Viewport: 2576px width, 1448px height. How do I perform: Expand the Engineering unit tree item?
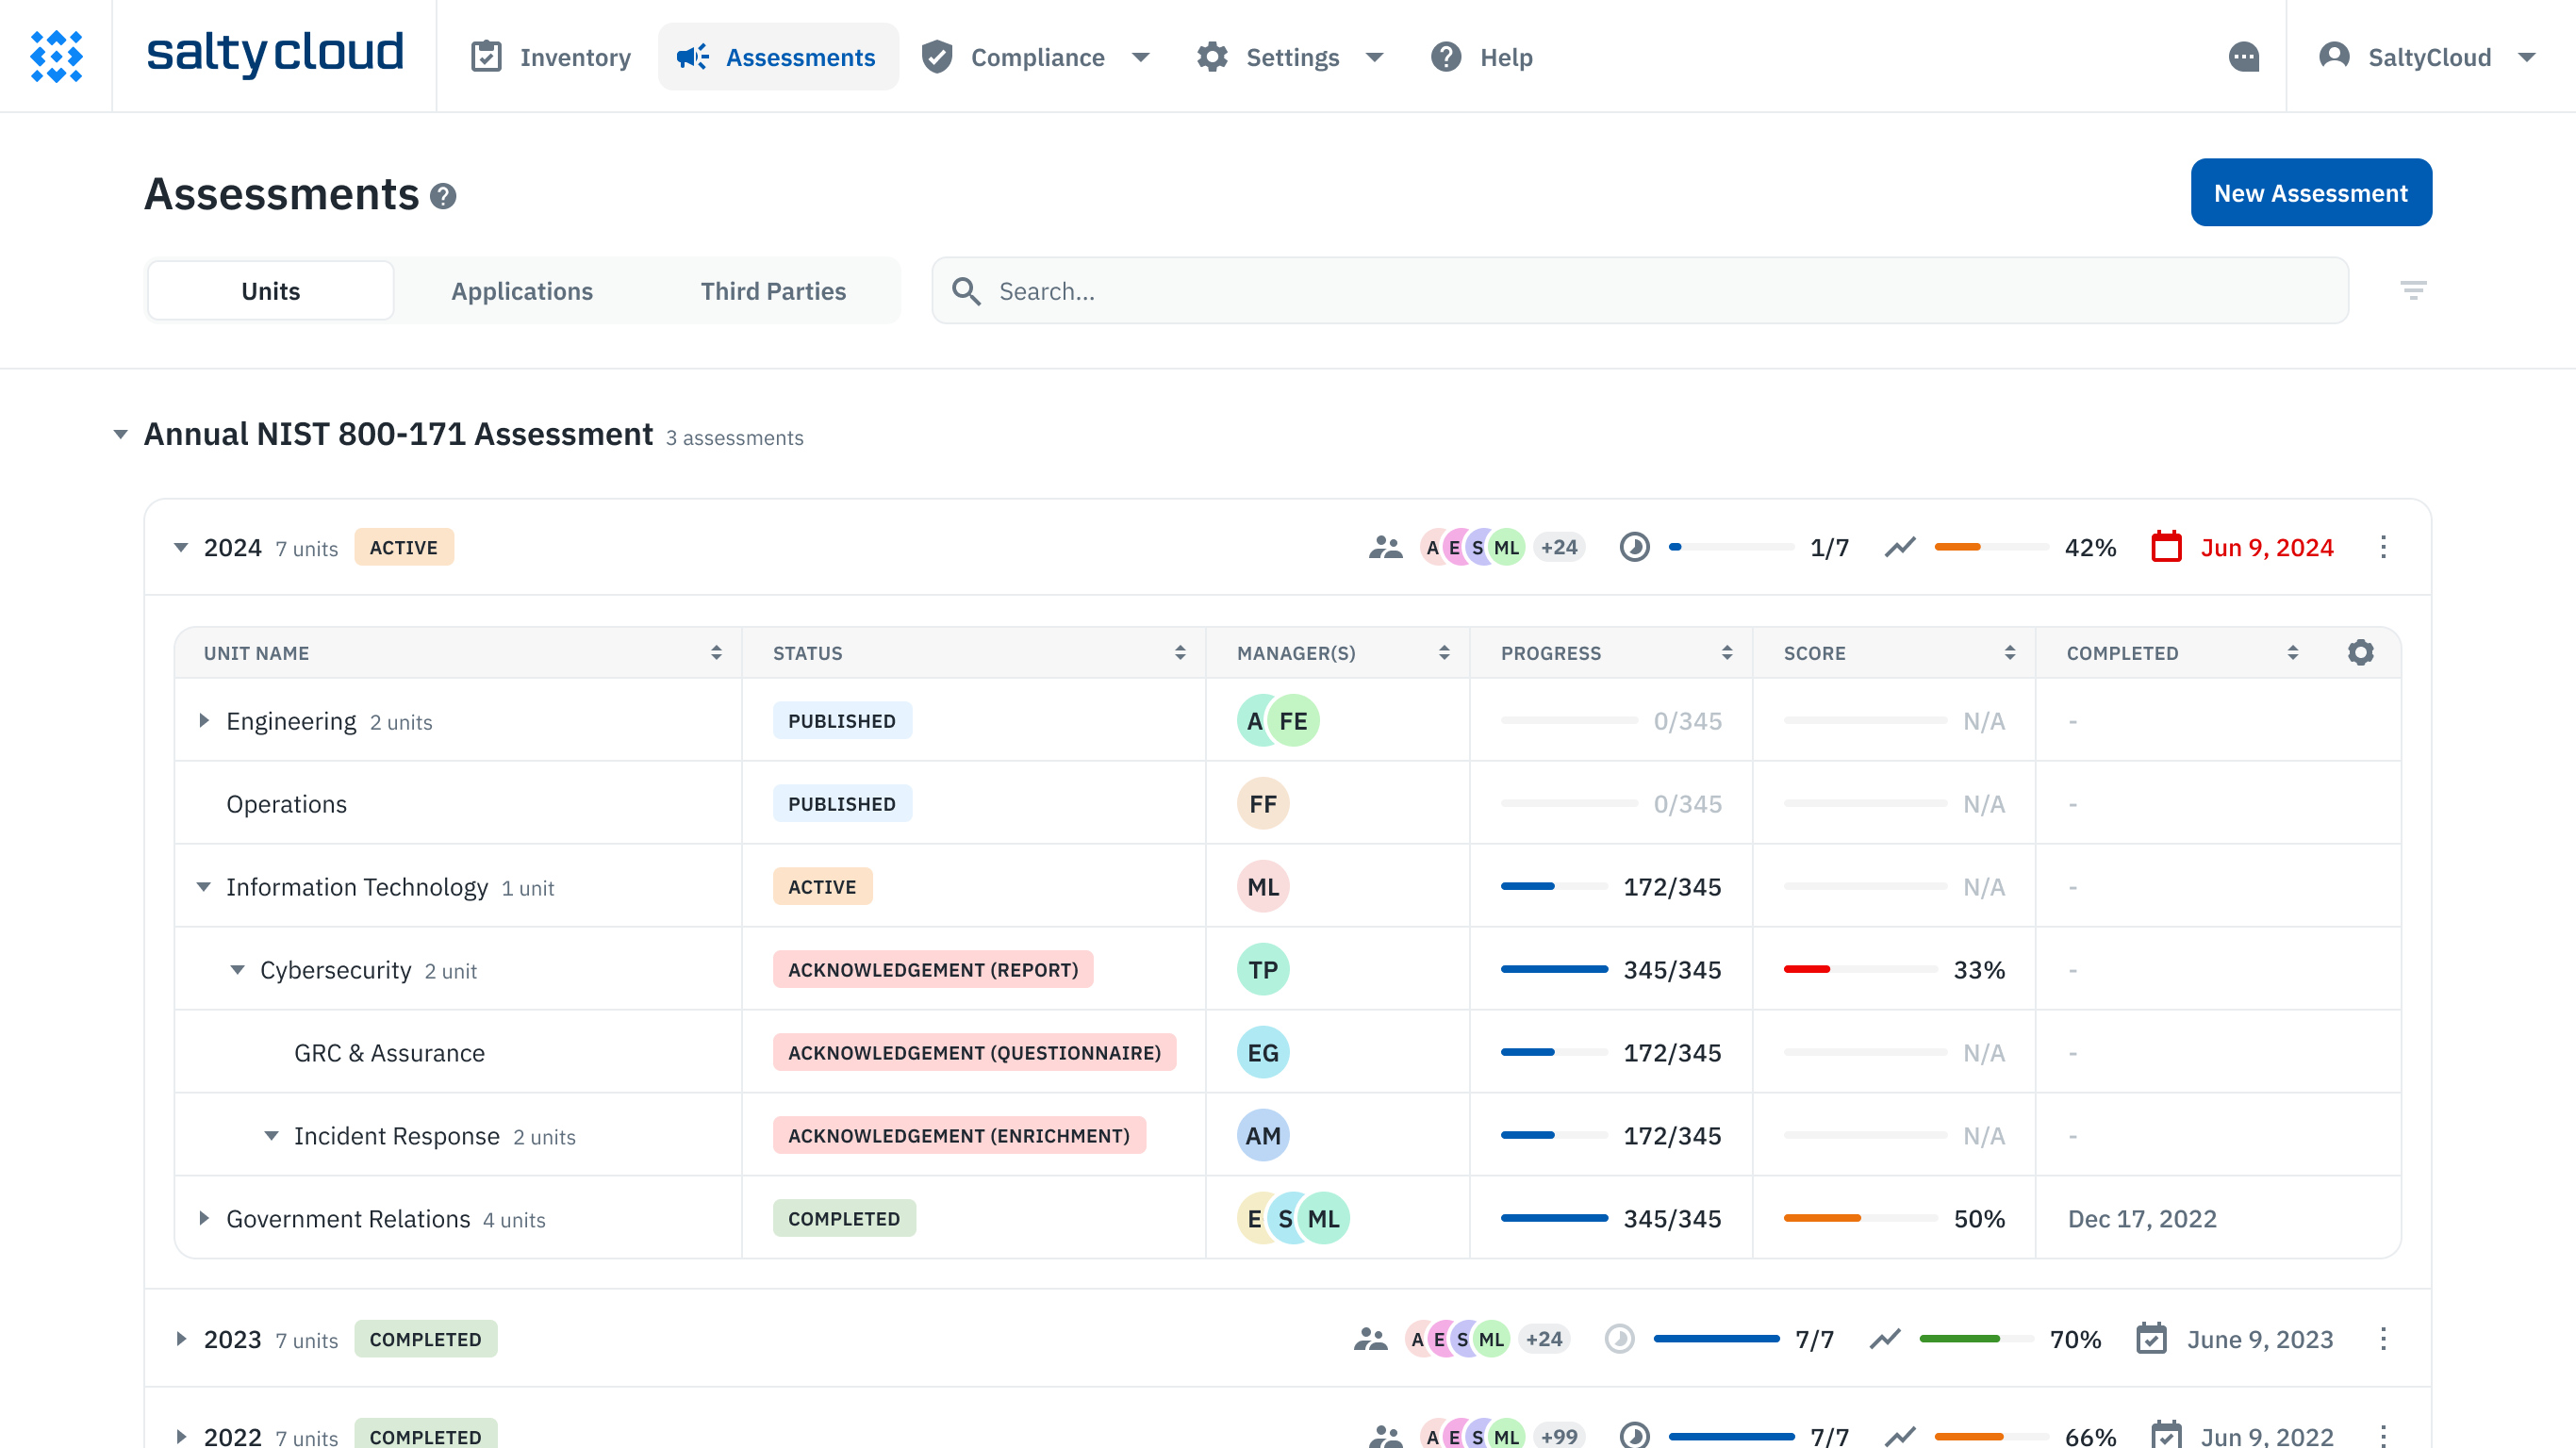[x=207, y=719]
